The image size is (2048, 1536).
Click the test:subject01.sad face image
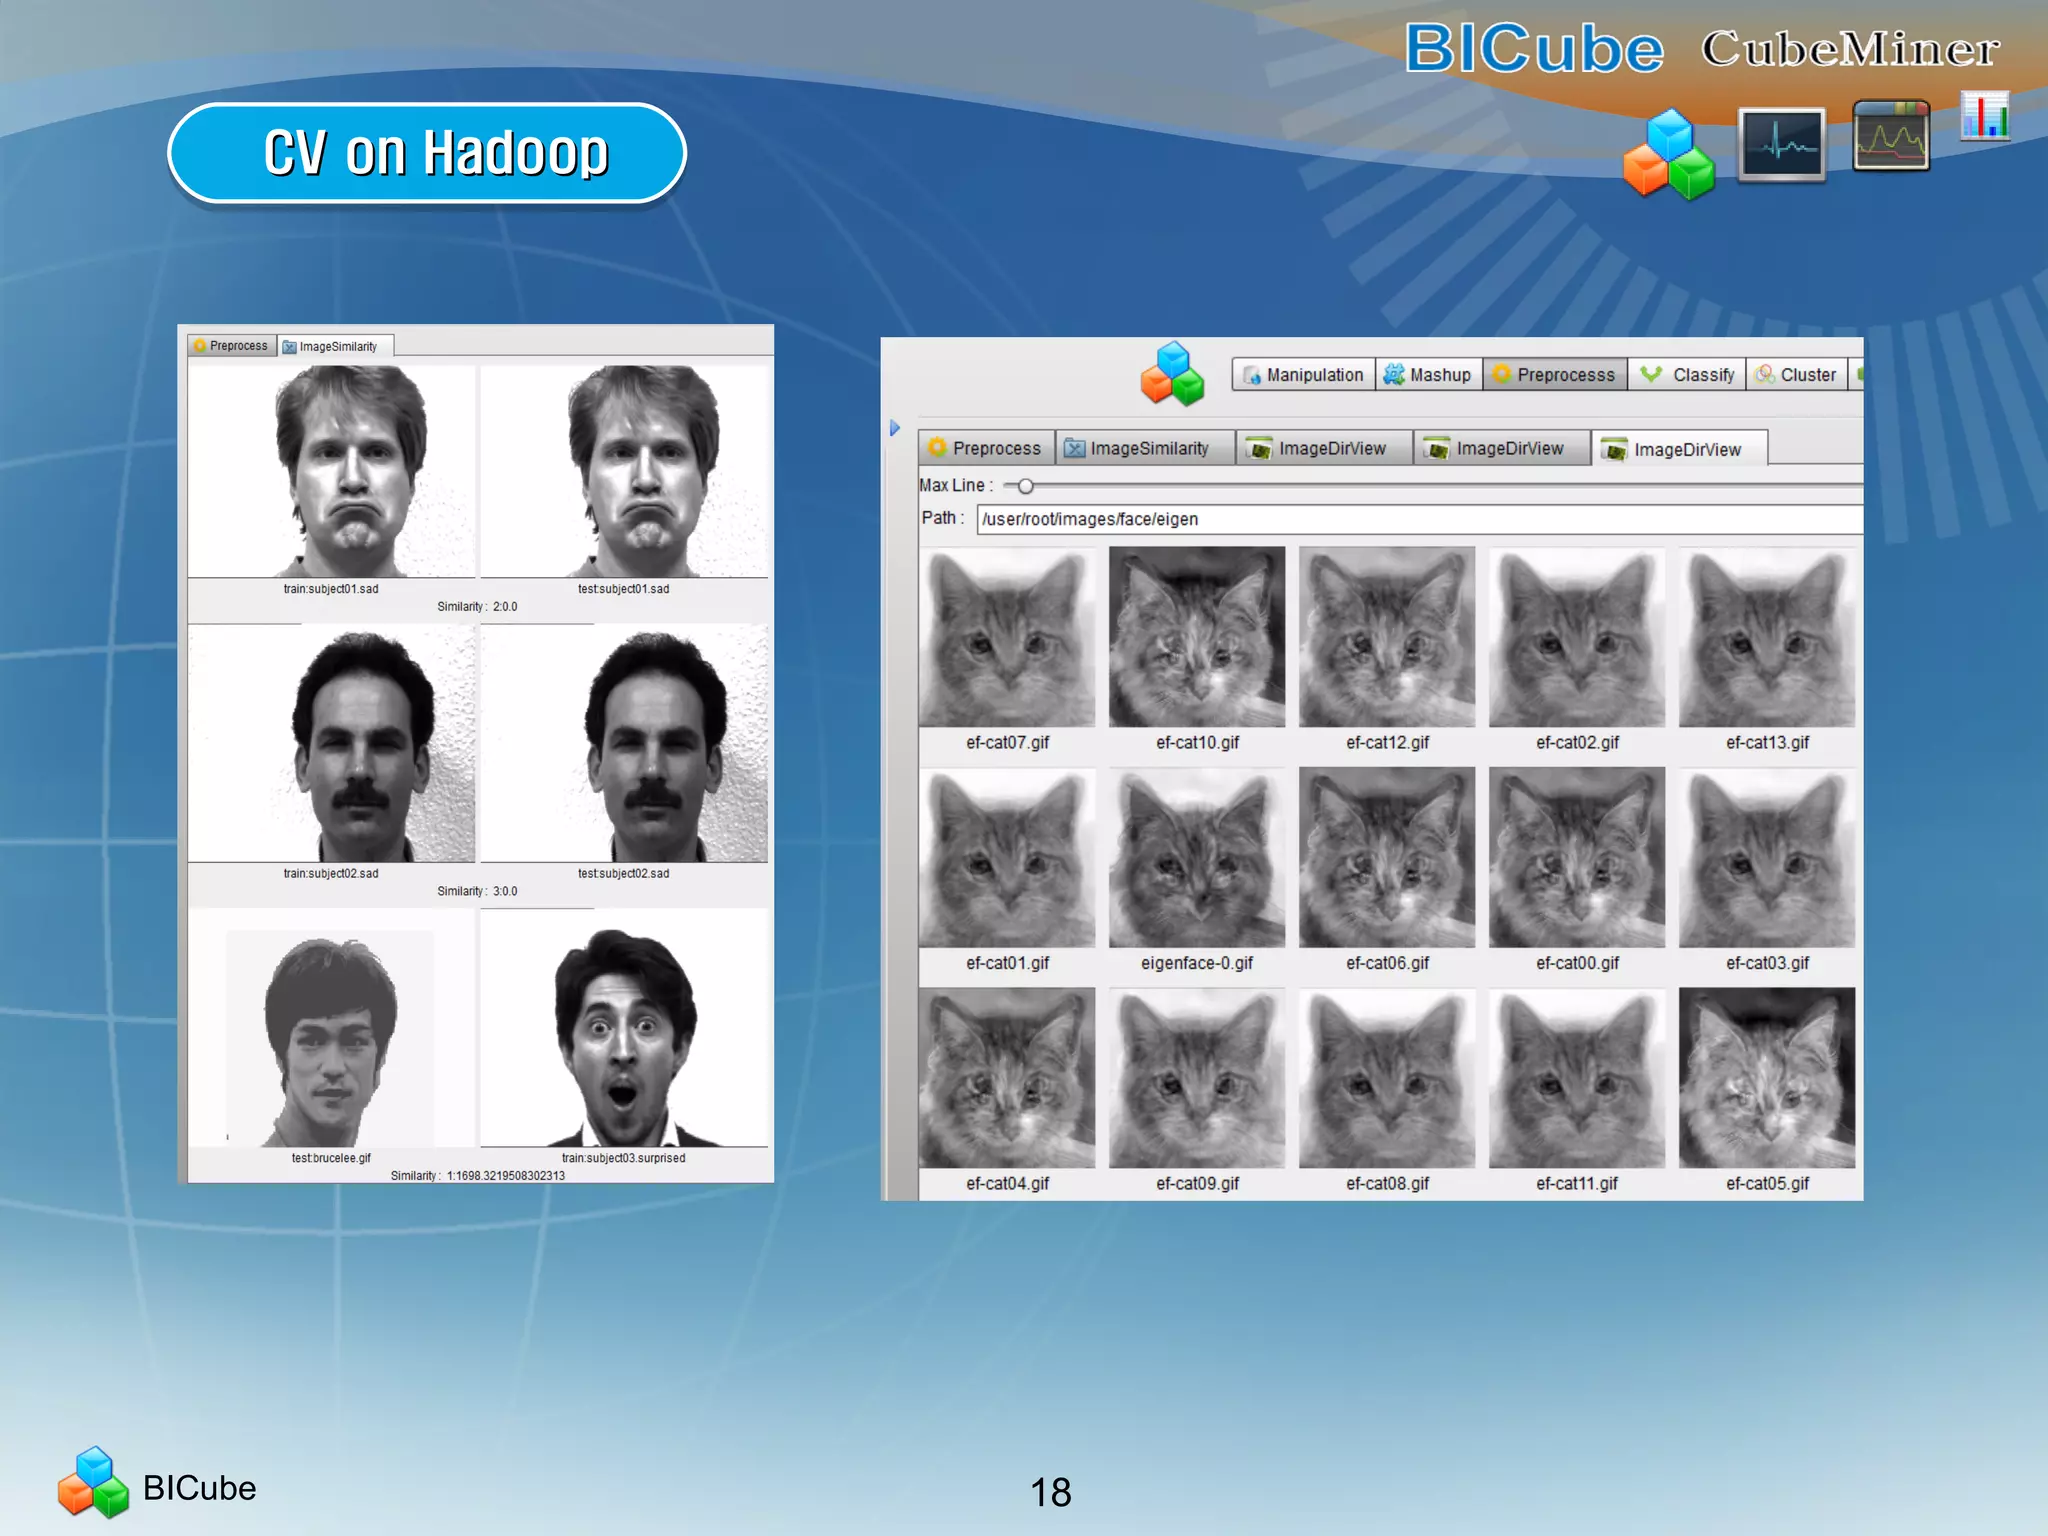click(x=624, y=471)
